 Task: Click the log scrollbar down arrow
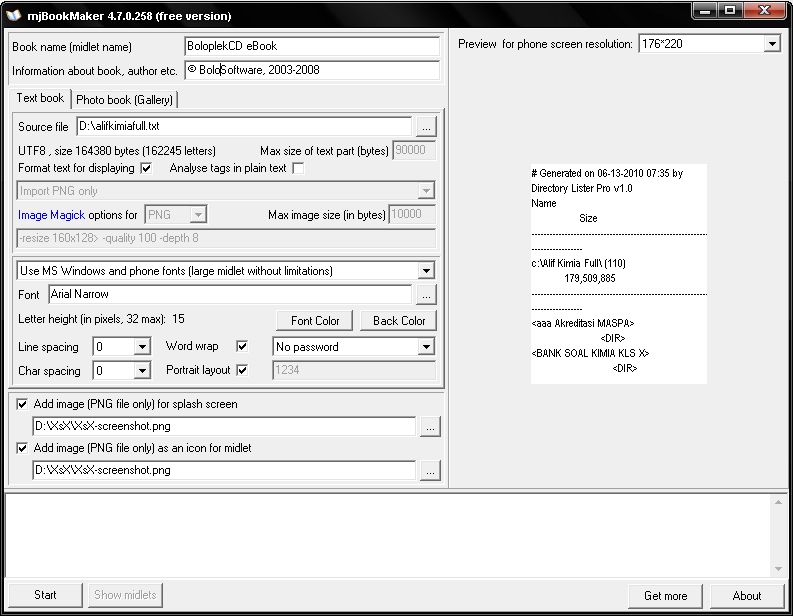[x=778, y=569]
